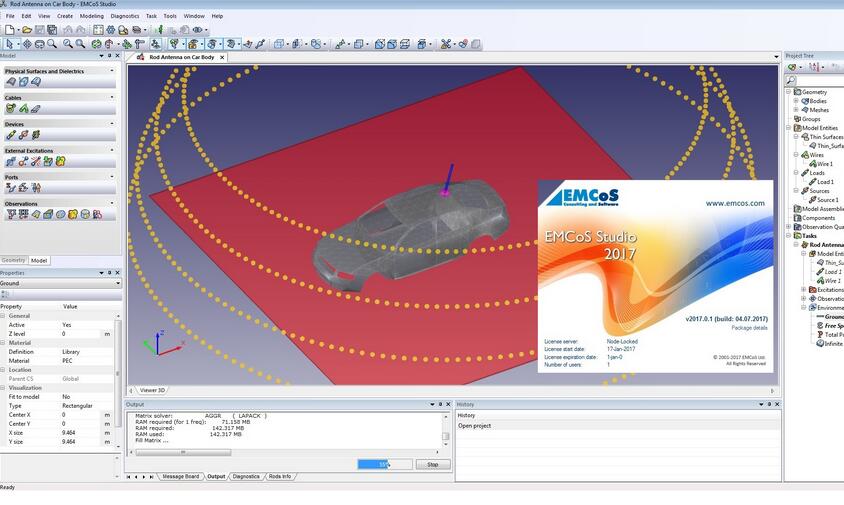Click the green triangular cable icon
This screenshot has height=505, width=844.
coord(23,108)
